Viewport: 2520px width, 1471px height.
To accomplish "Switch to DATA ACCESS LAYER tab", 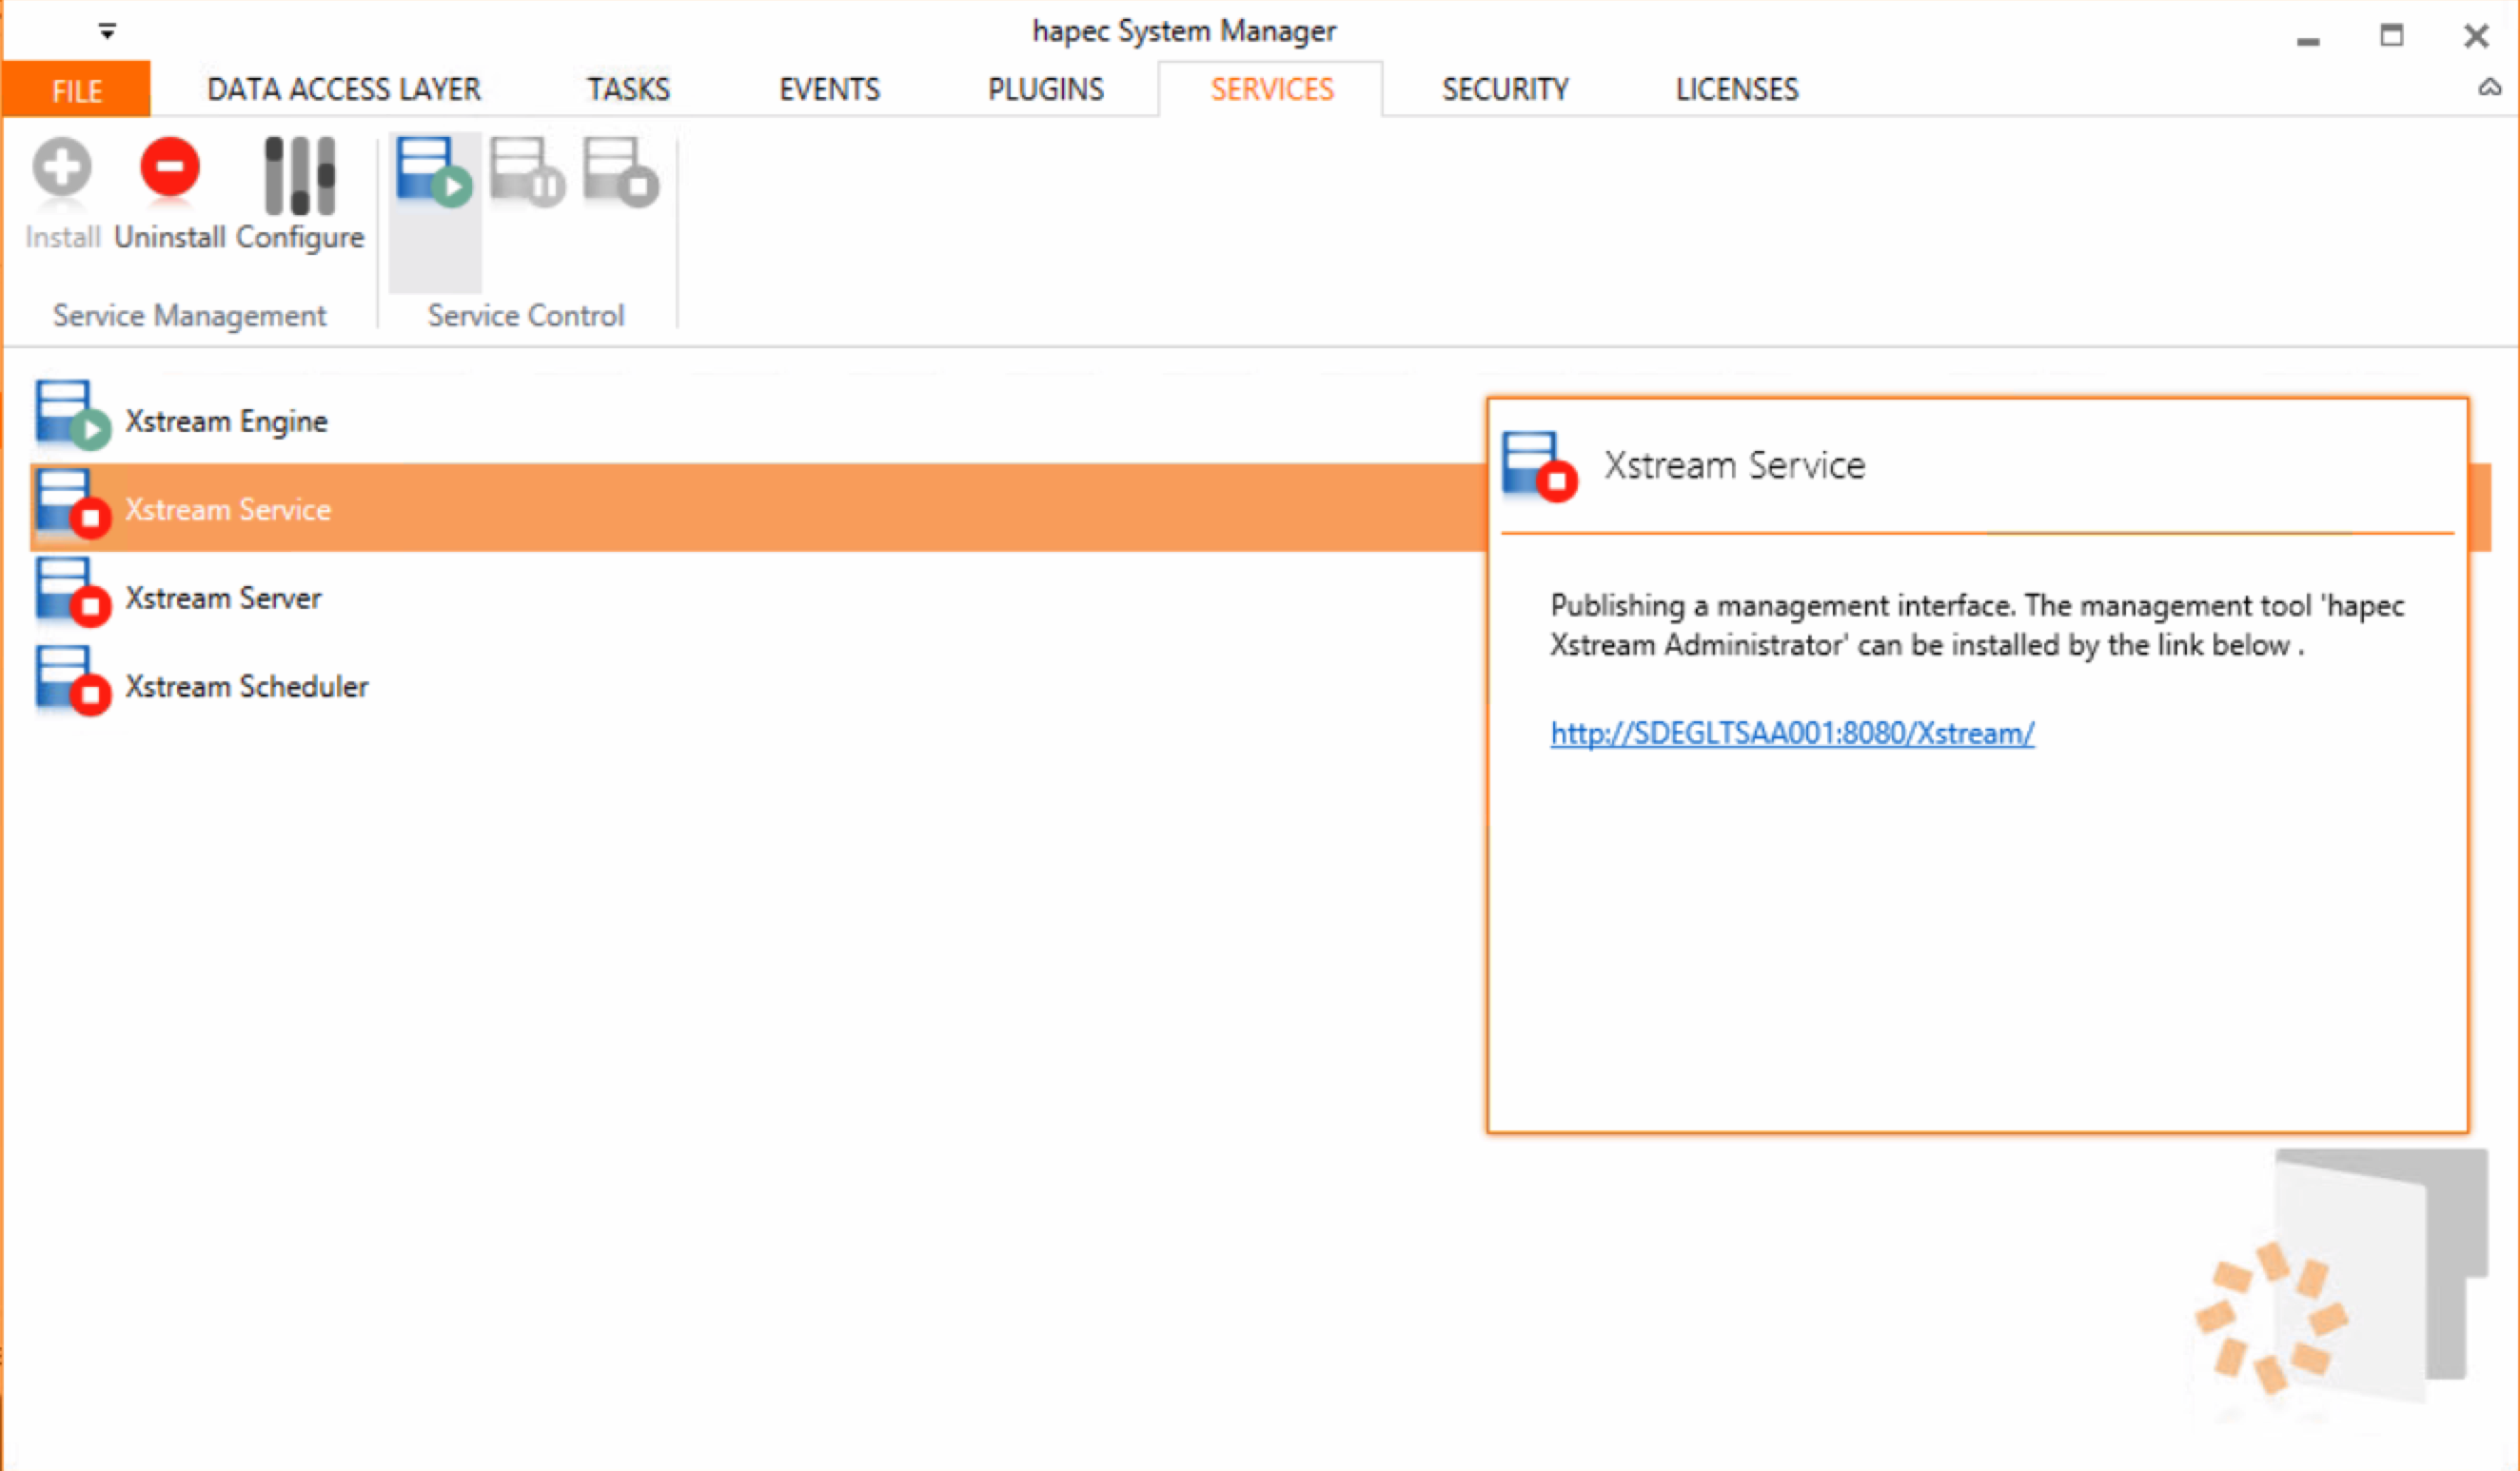I will coord(343,90).
